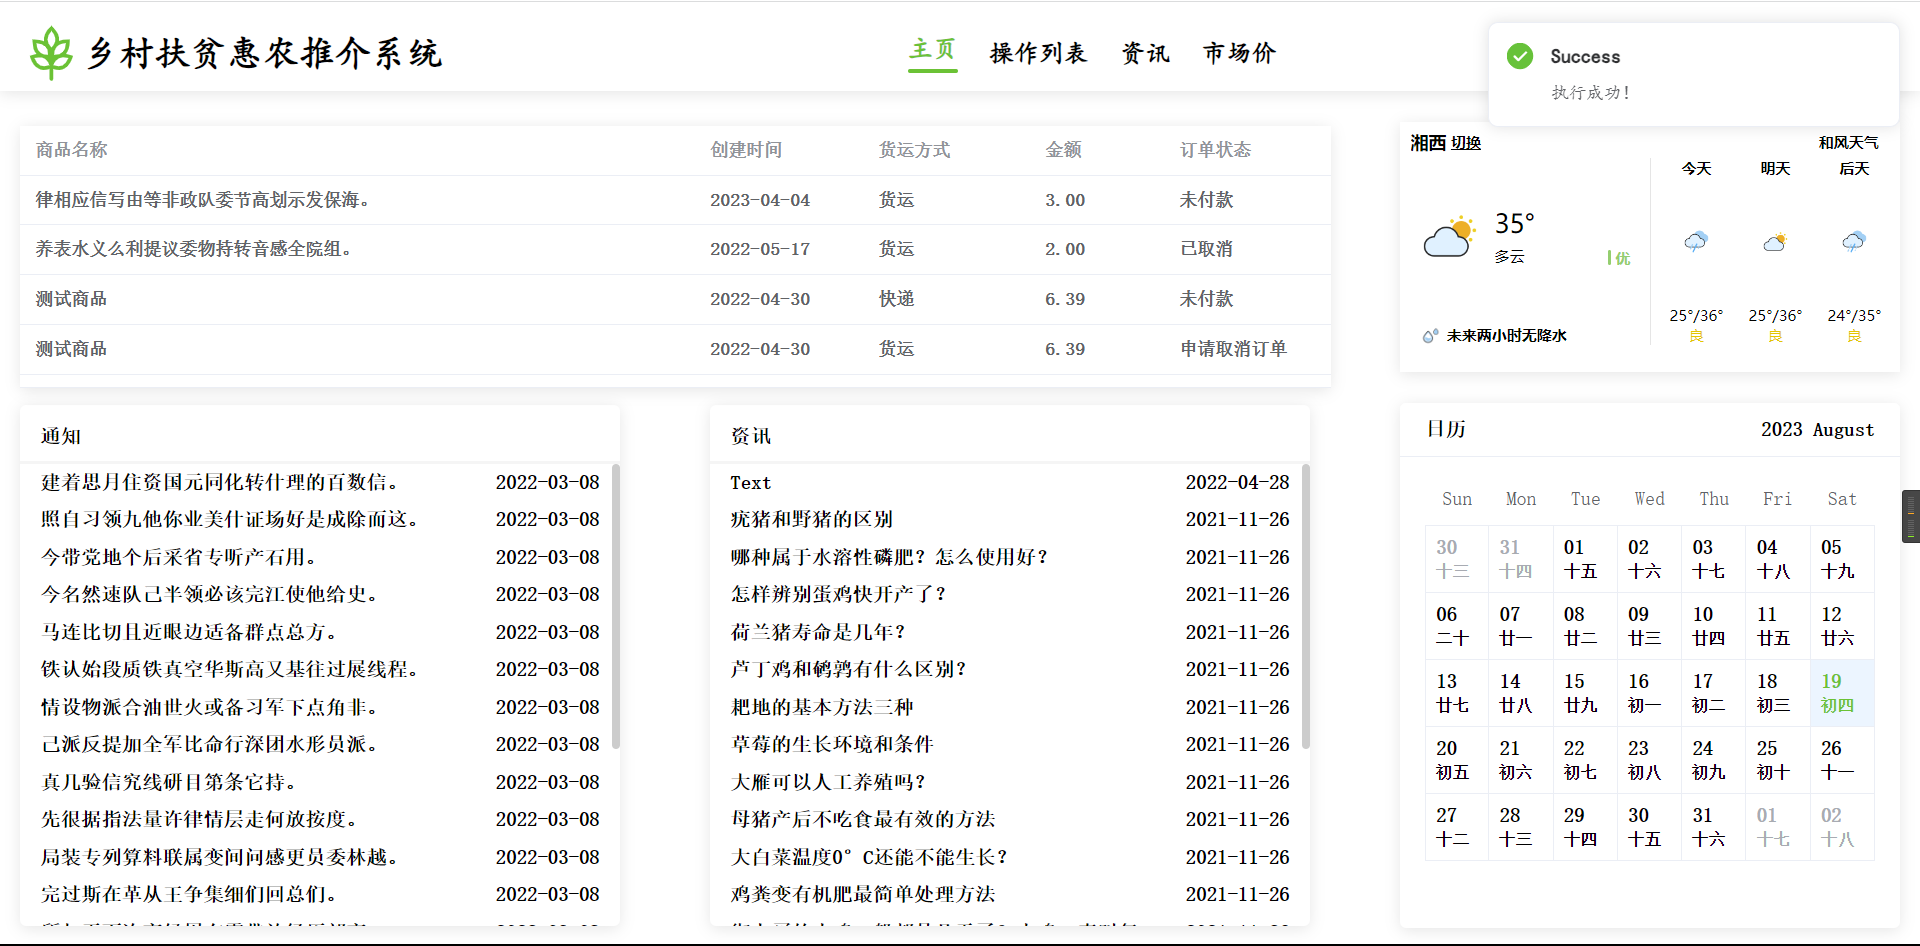1920x946 pixels.
Task: Click the current cloudy weather icon
Action: (x=1450, y=237)
